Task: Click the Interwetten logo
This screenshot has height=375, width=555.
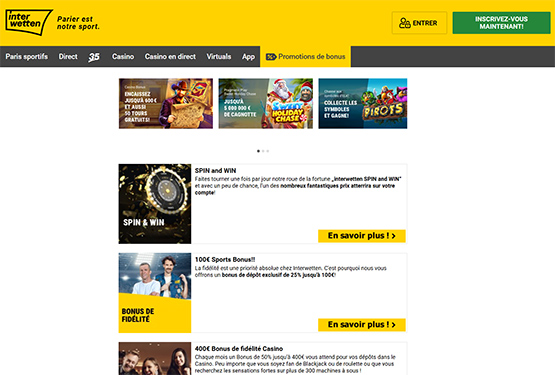Action: (x=29, y=22)
